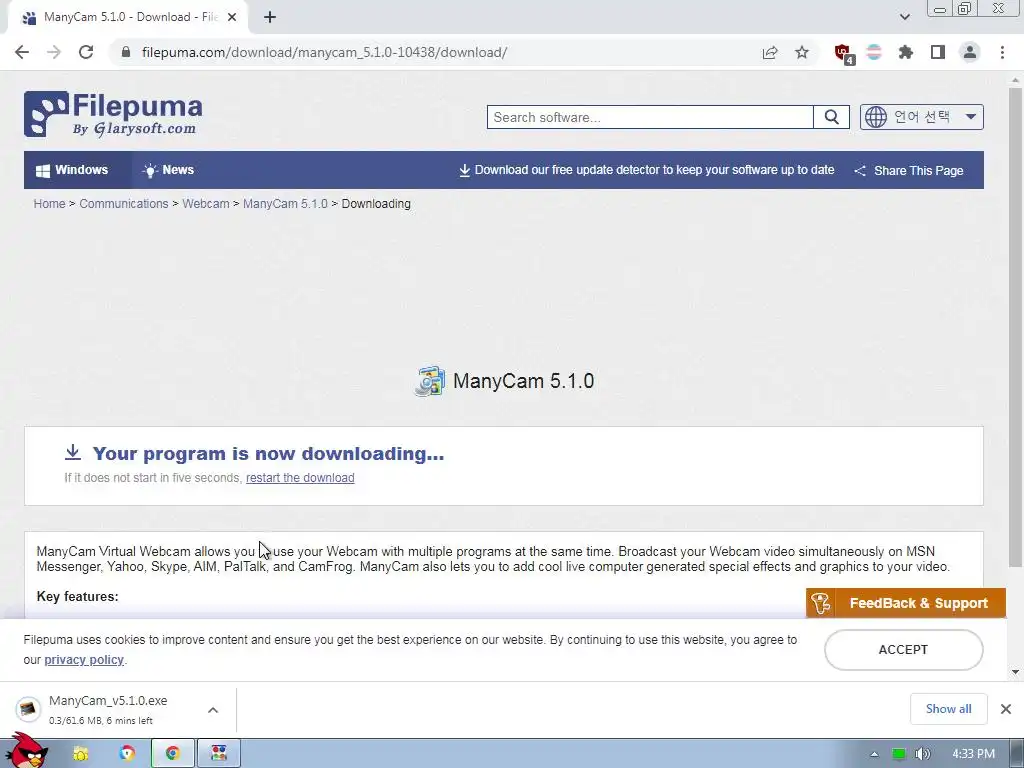Open FeedBack & Support button

(906, 603)
